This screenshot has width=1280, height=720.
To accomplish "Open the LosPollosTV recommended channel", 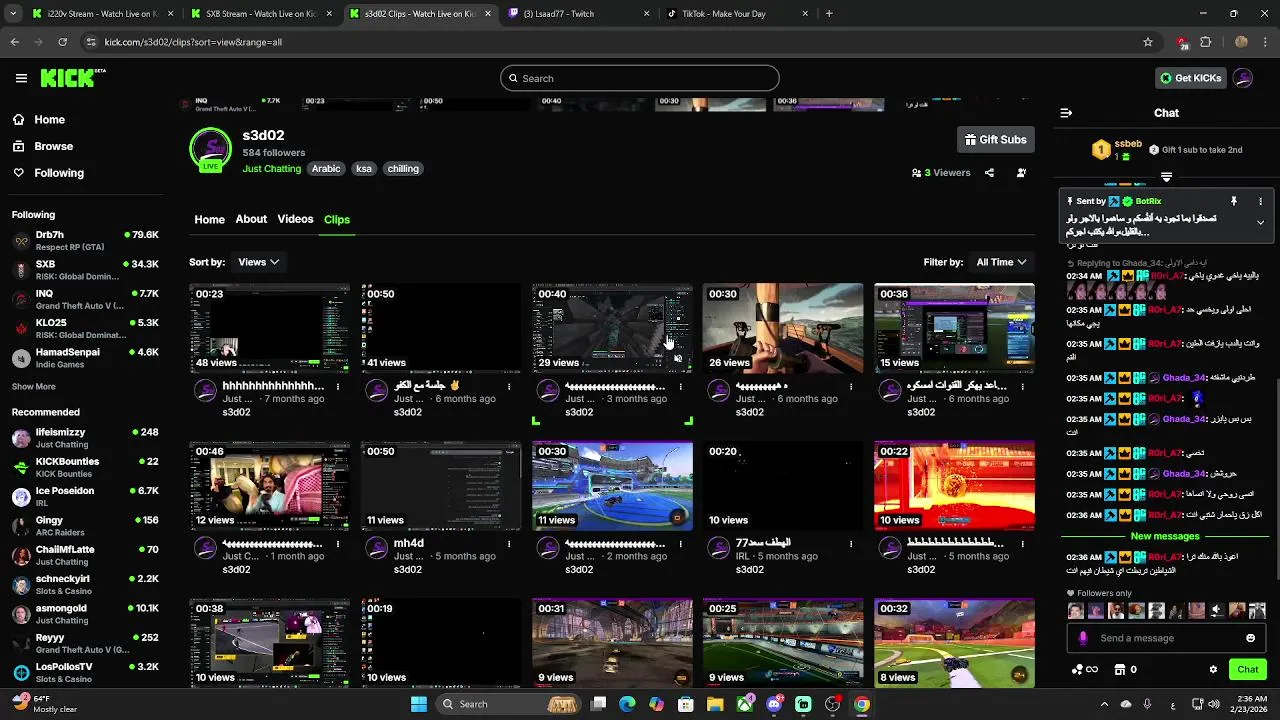I will pos(85,673).
